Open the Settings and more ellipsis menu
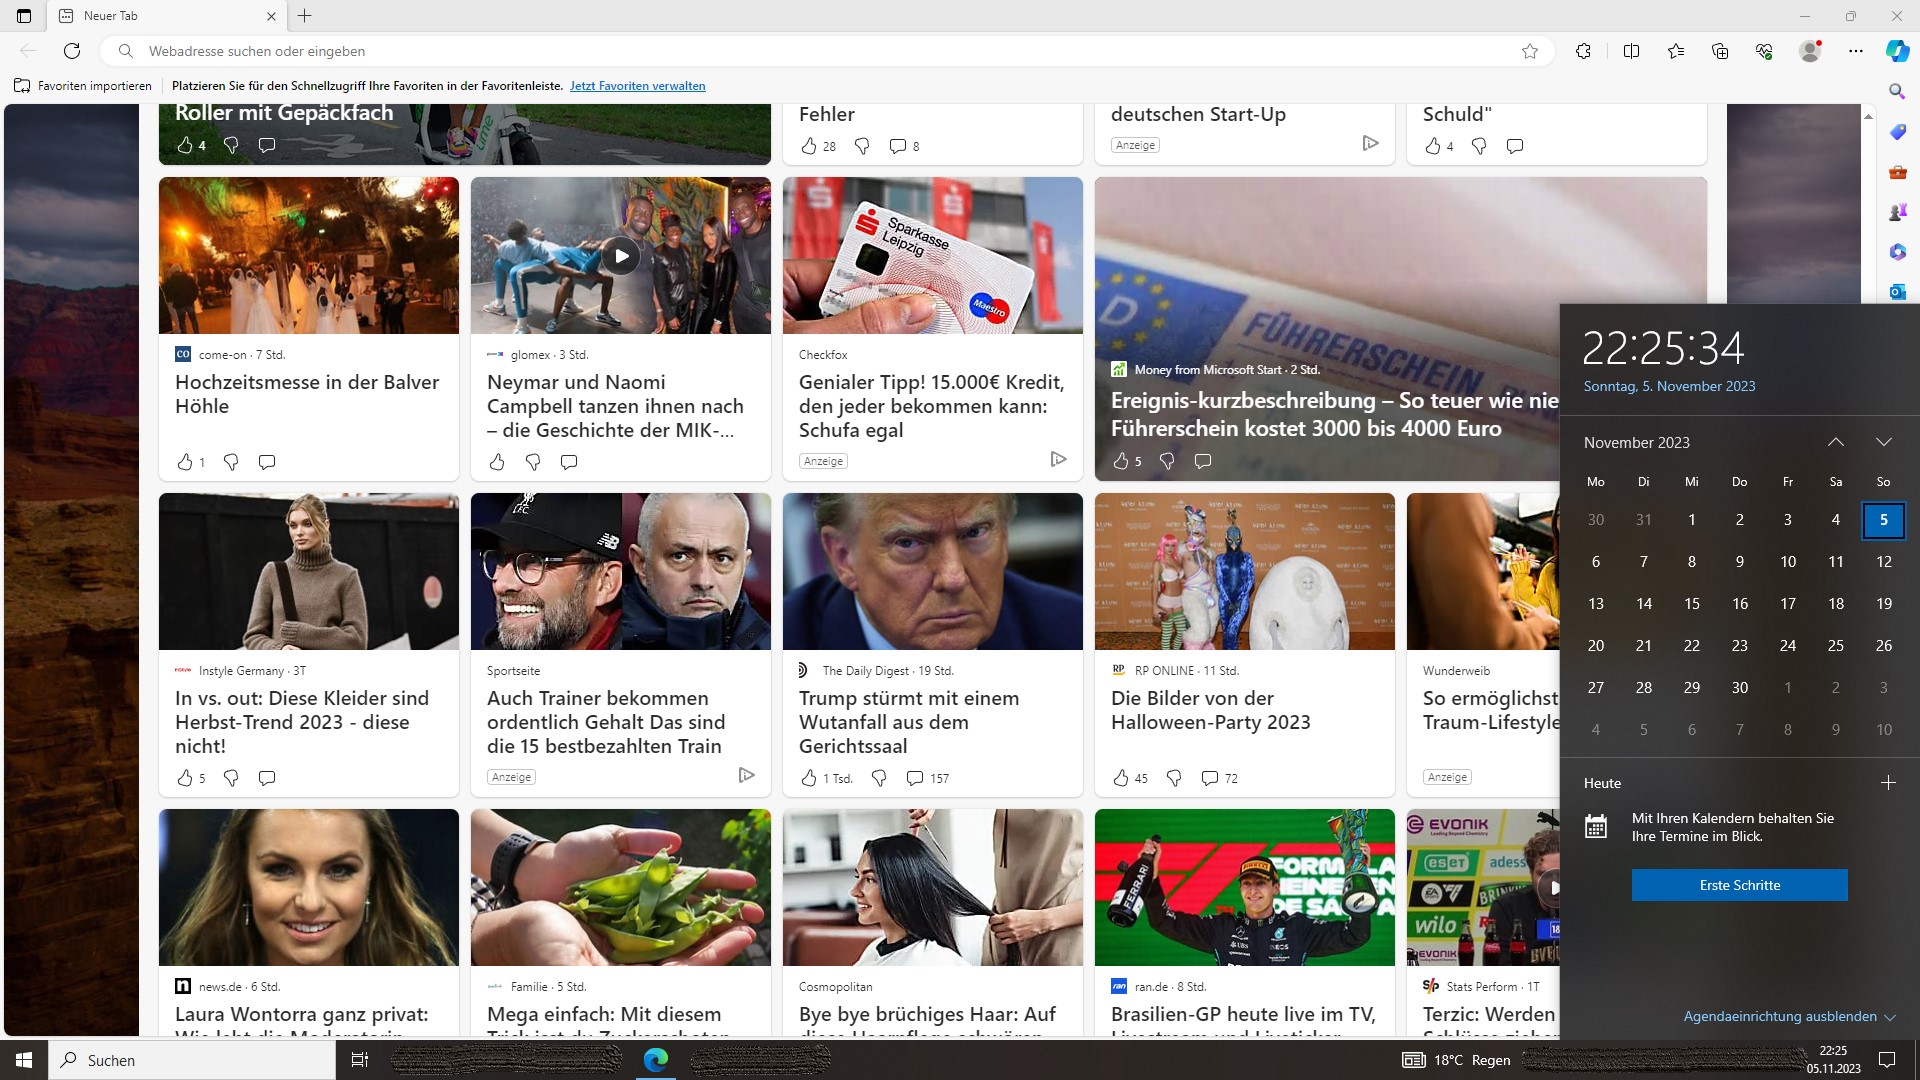The image size is (1920, 1080). tap(1856, 51)
